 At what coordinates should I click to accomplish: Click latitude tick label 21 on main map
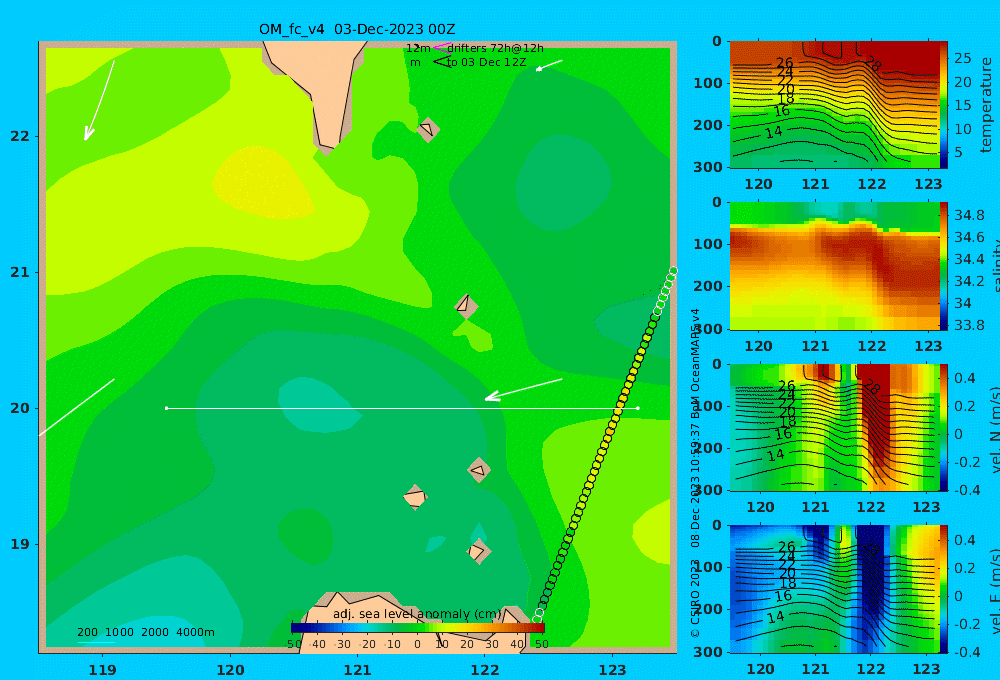[x=20, y=272]
